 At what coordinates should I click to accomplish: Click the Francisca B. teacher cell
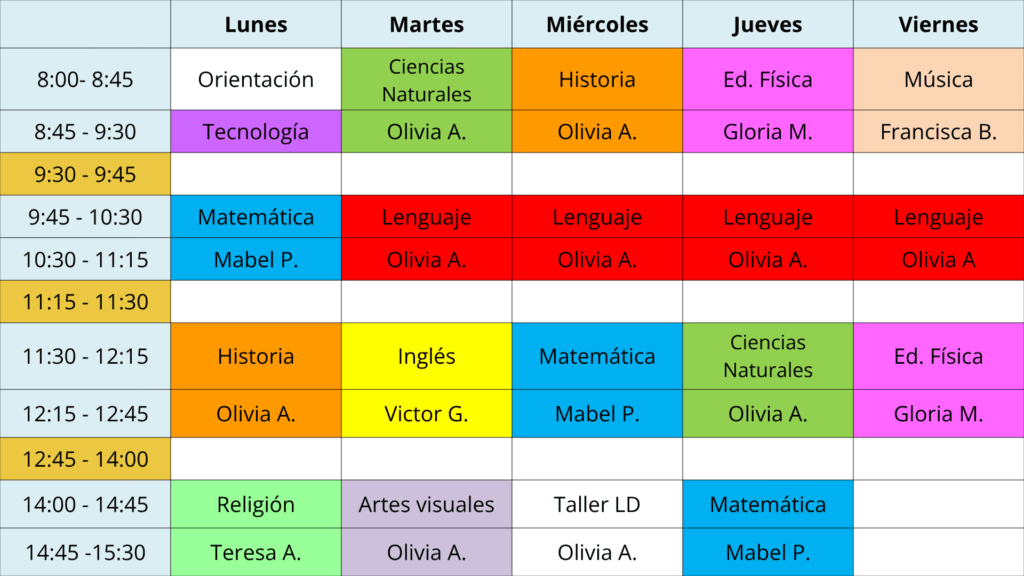tap(938, 131)
